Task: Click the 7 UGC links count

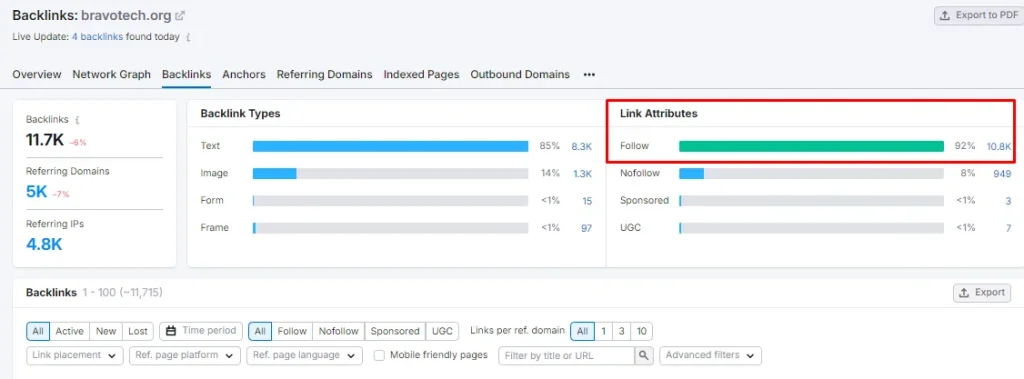Action: (x=1008, y=228)
